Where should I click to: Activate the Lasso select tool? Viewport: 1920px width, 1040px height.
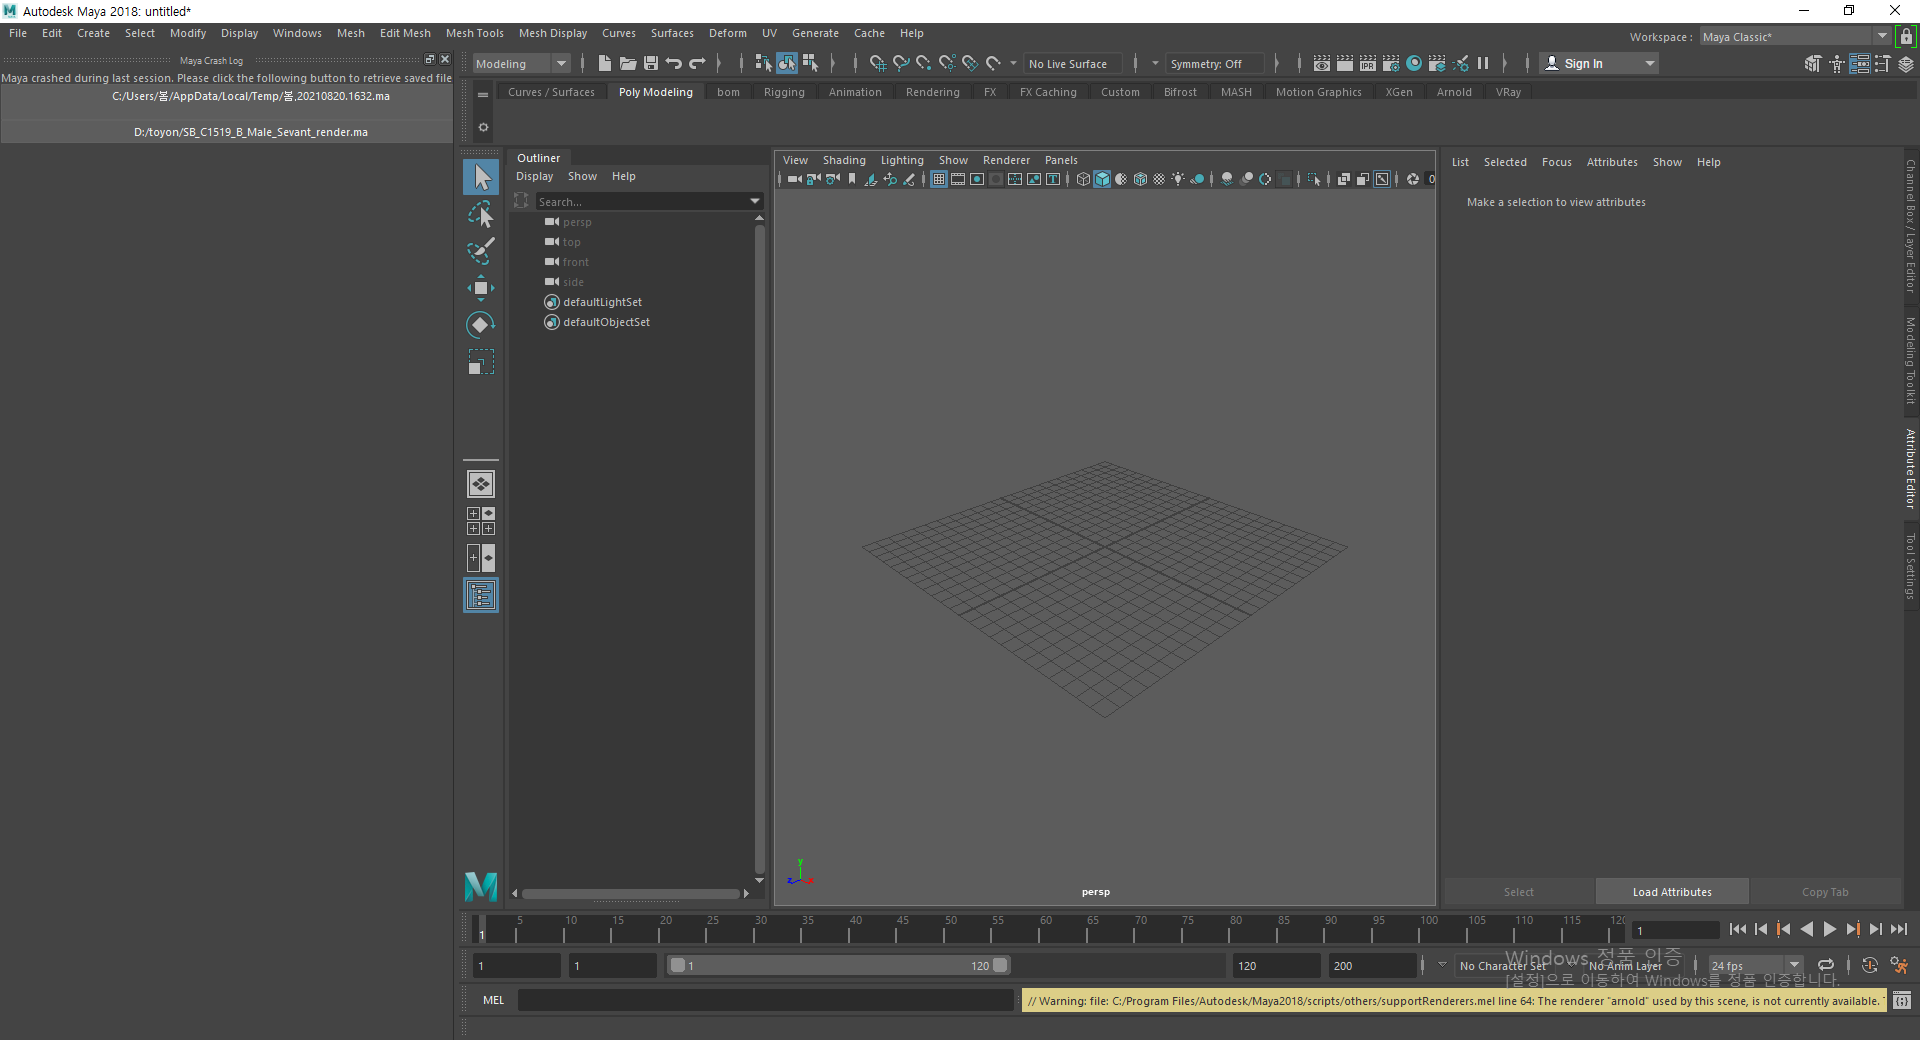(481, 214)
